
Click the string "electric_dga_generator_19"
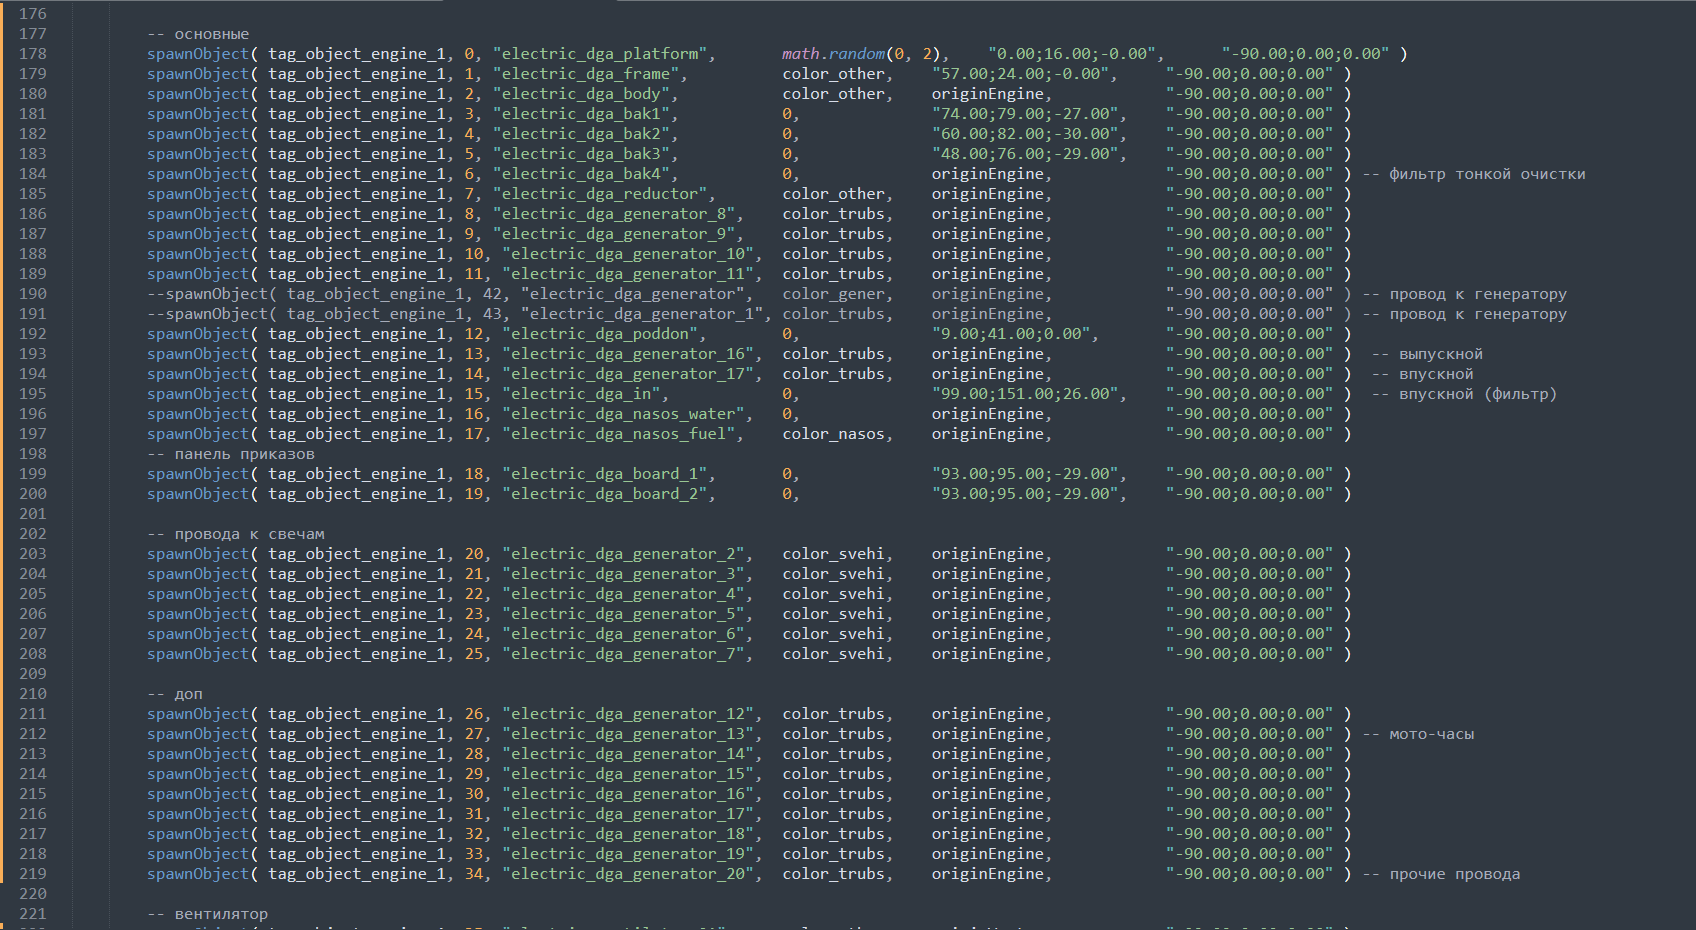tap(628, 854)
